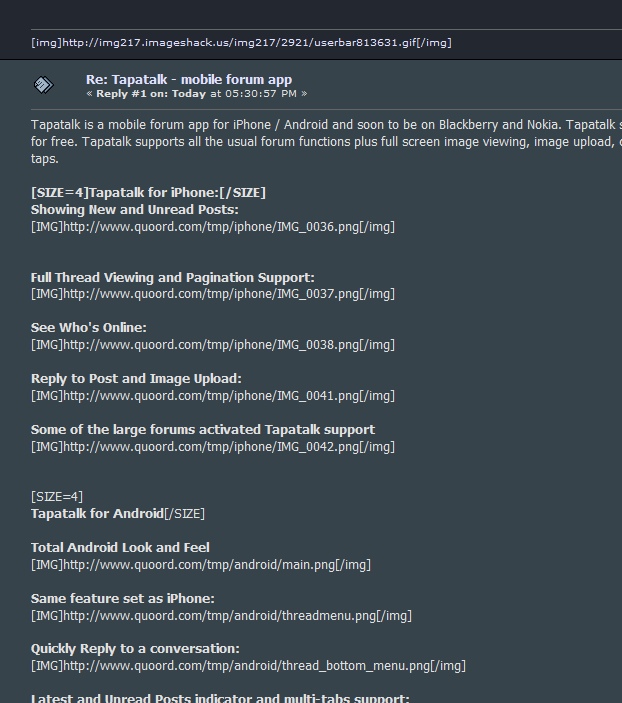Click the IMG_0037.png image URL
The height and width of the screenshot is (703, 622).
pos(213,294)
